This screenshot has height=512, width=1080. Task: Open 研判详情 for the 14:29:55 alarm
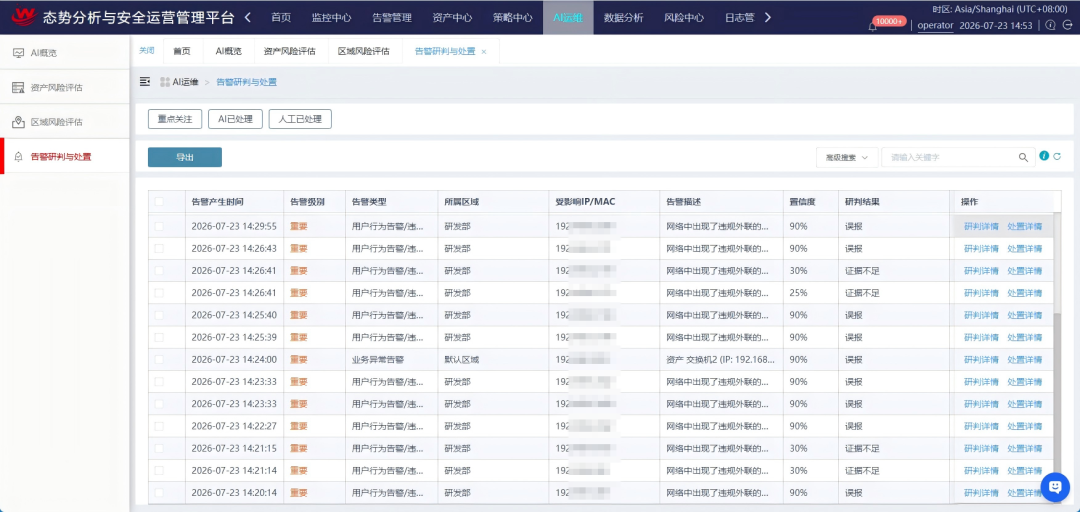pyautogui.click(x=981, y=226)
